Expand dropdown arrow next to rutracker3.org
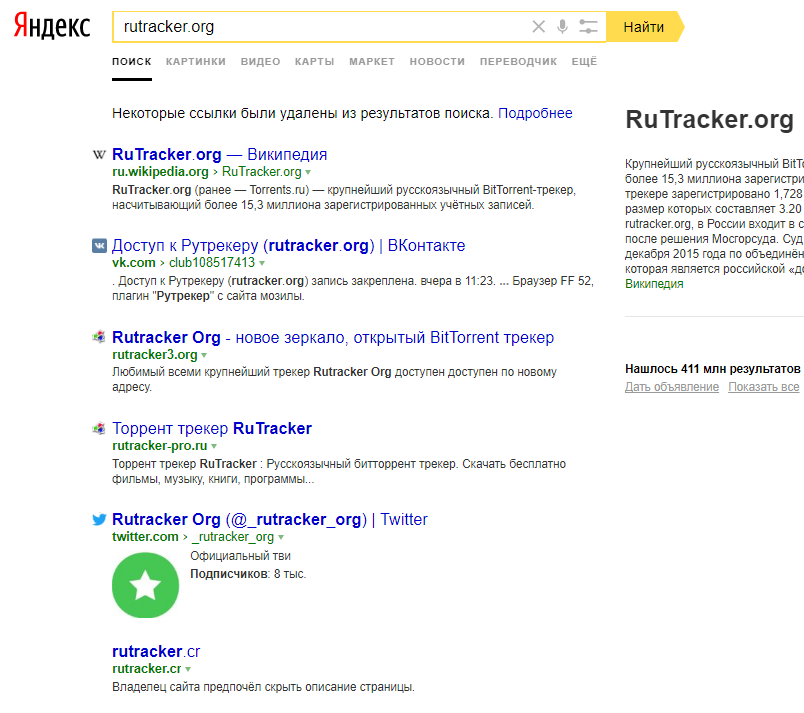 [205, 355]
